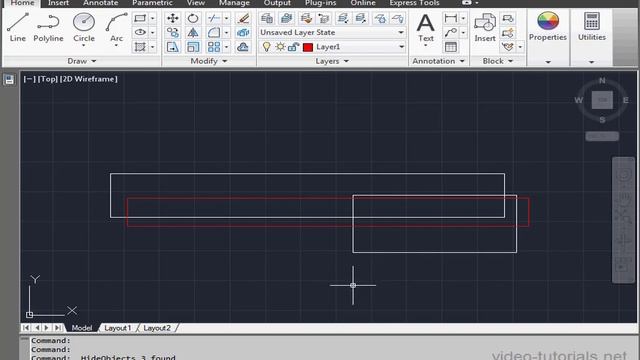Toggle Layer1 freeze sun icon

coord(280,47)
